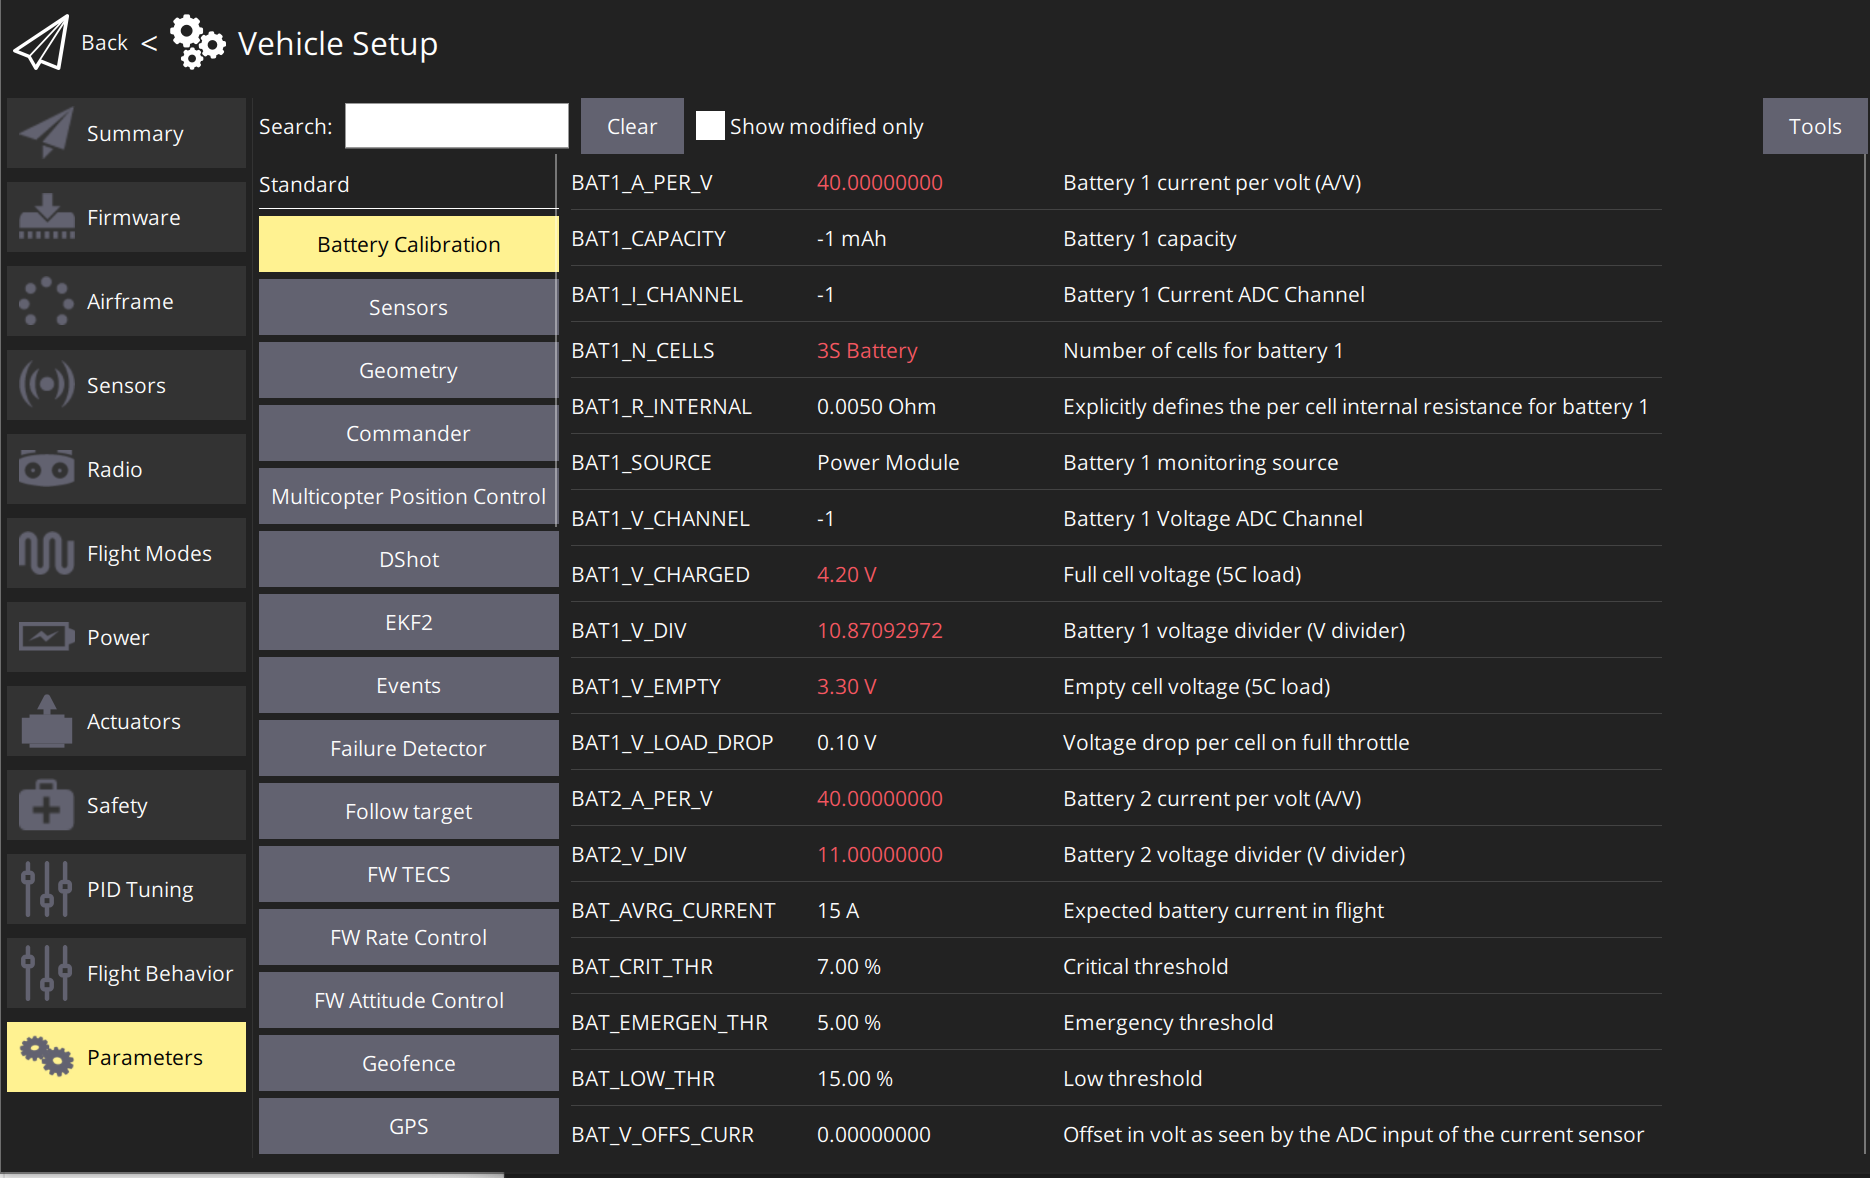Enable Show modified only checkbox
The width and height of the screenshot is (1870, 1178).
click(710, 126)
